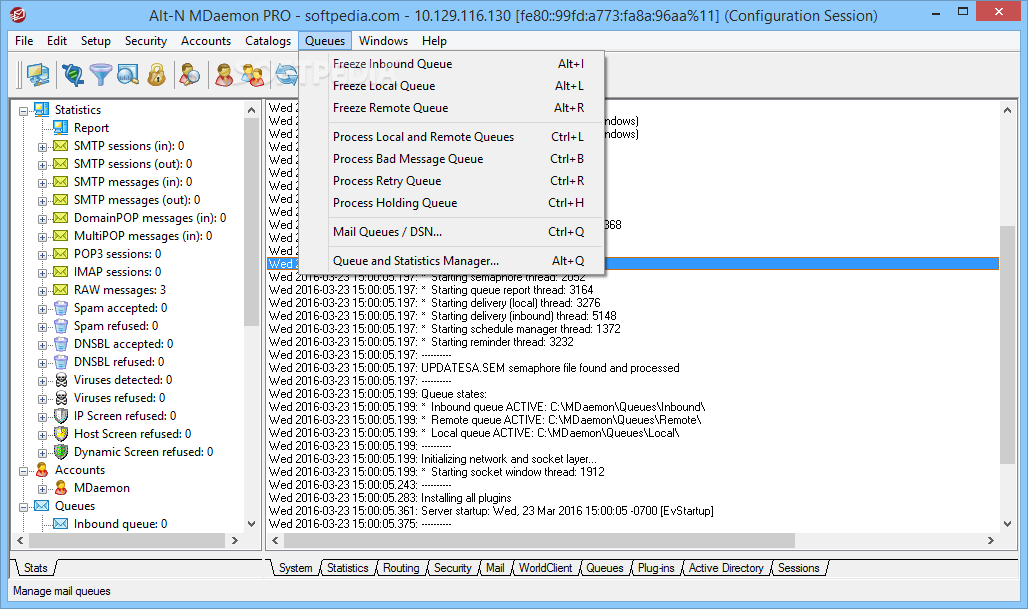Collapse the Accounts tree node

24,471
